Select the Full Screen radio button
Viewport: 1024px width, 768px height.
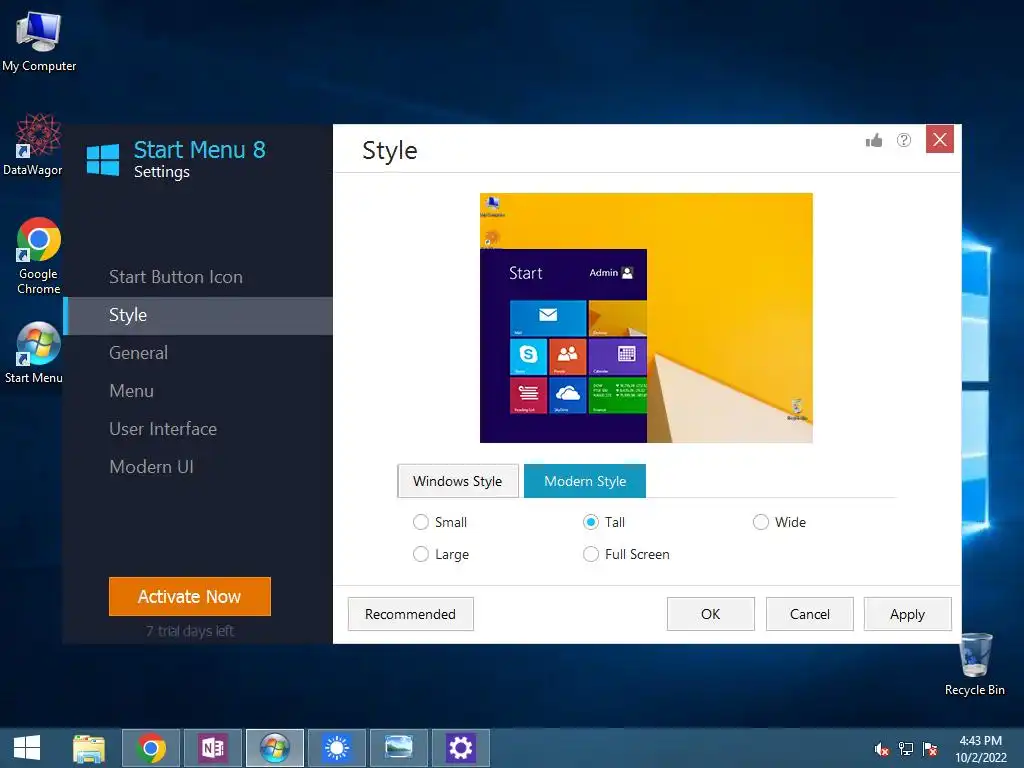[x=590, y=554]
